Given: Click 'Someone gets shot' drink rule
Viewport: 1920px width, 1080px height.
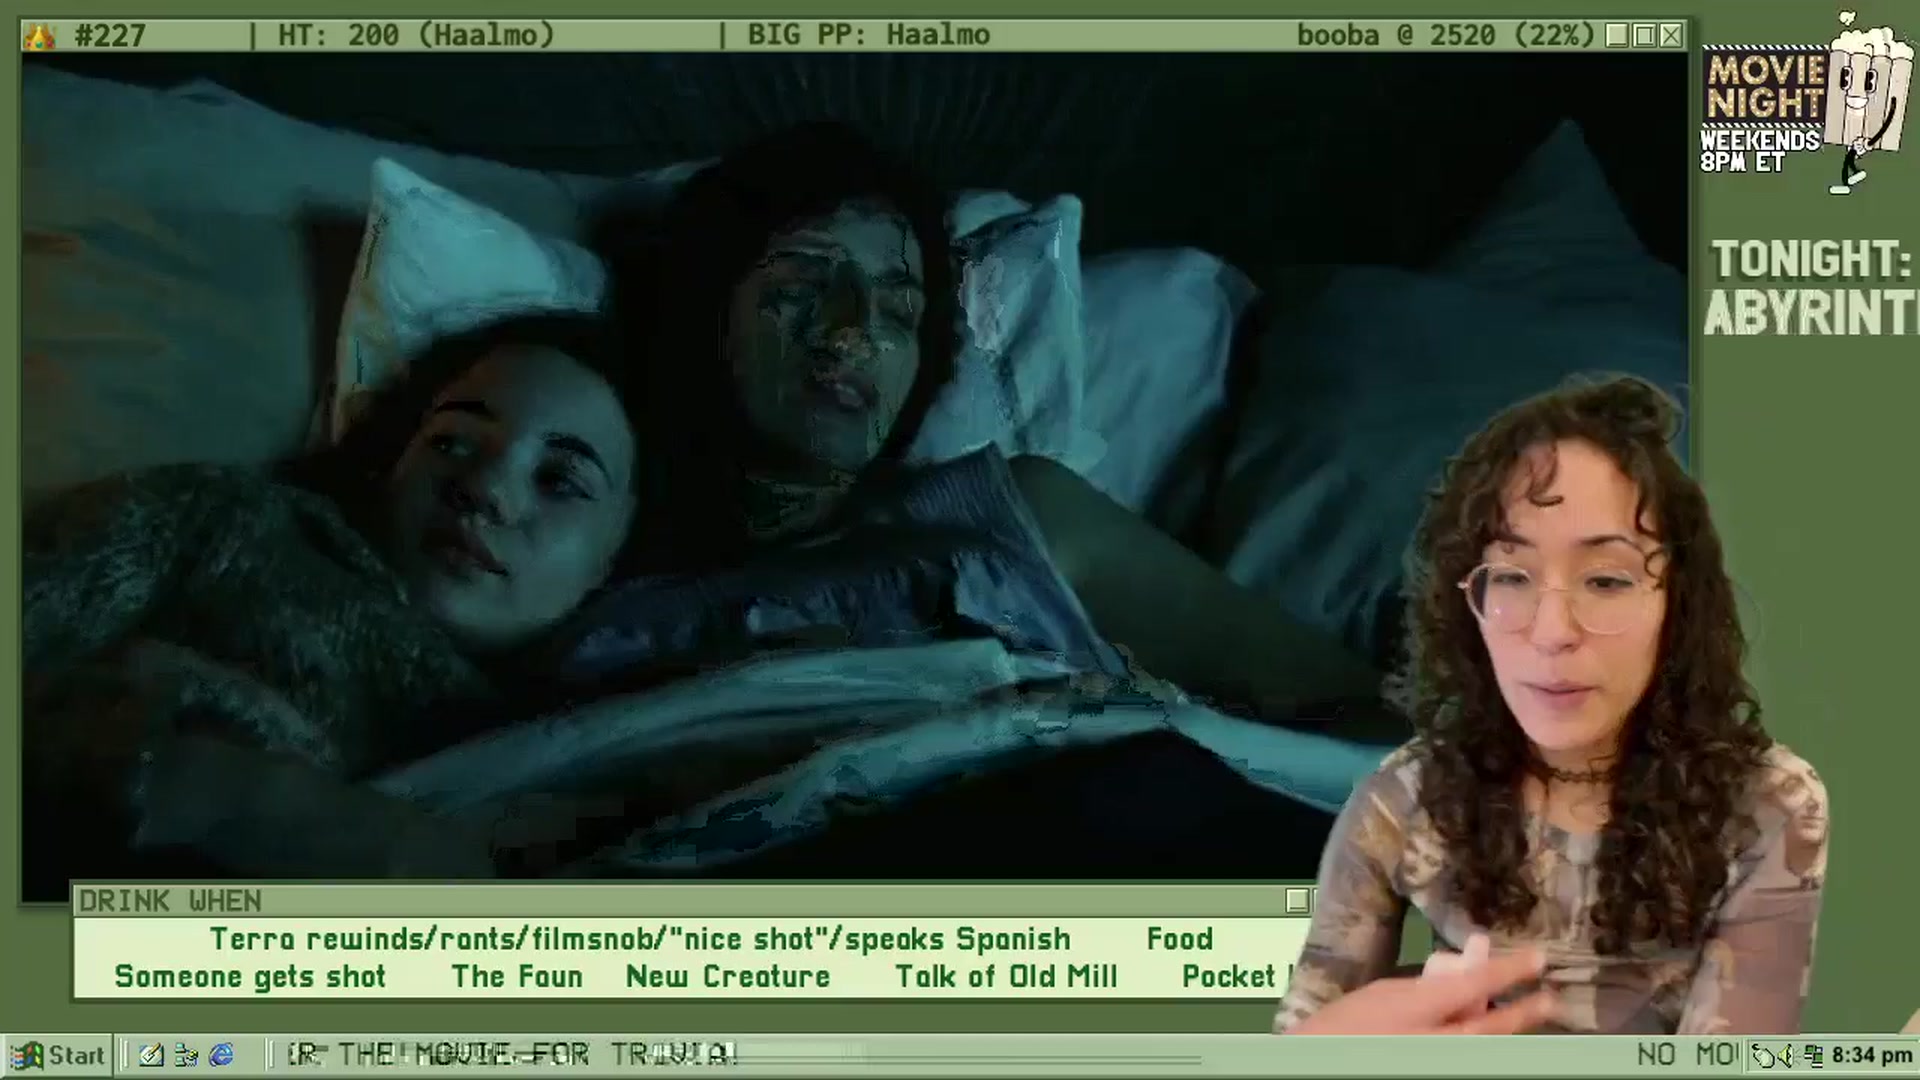Looking at the screenshot, I should [250, 977].
